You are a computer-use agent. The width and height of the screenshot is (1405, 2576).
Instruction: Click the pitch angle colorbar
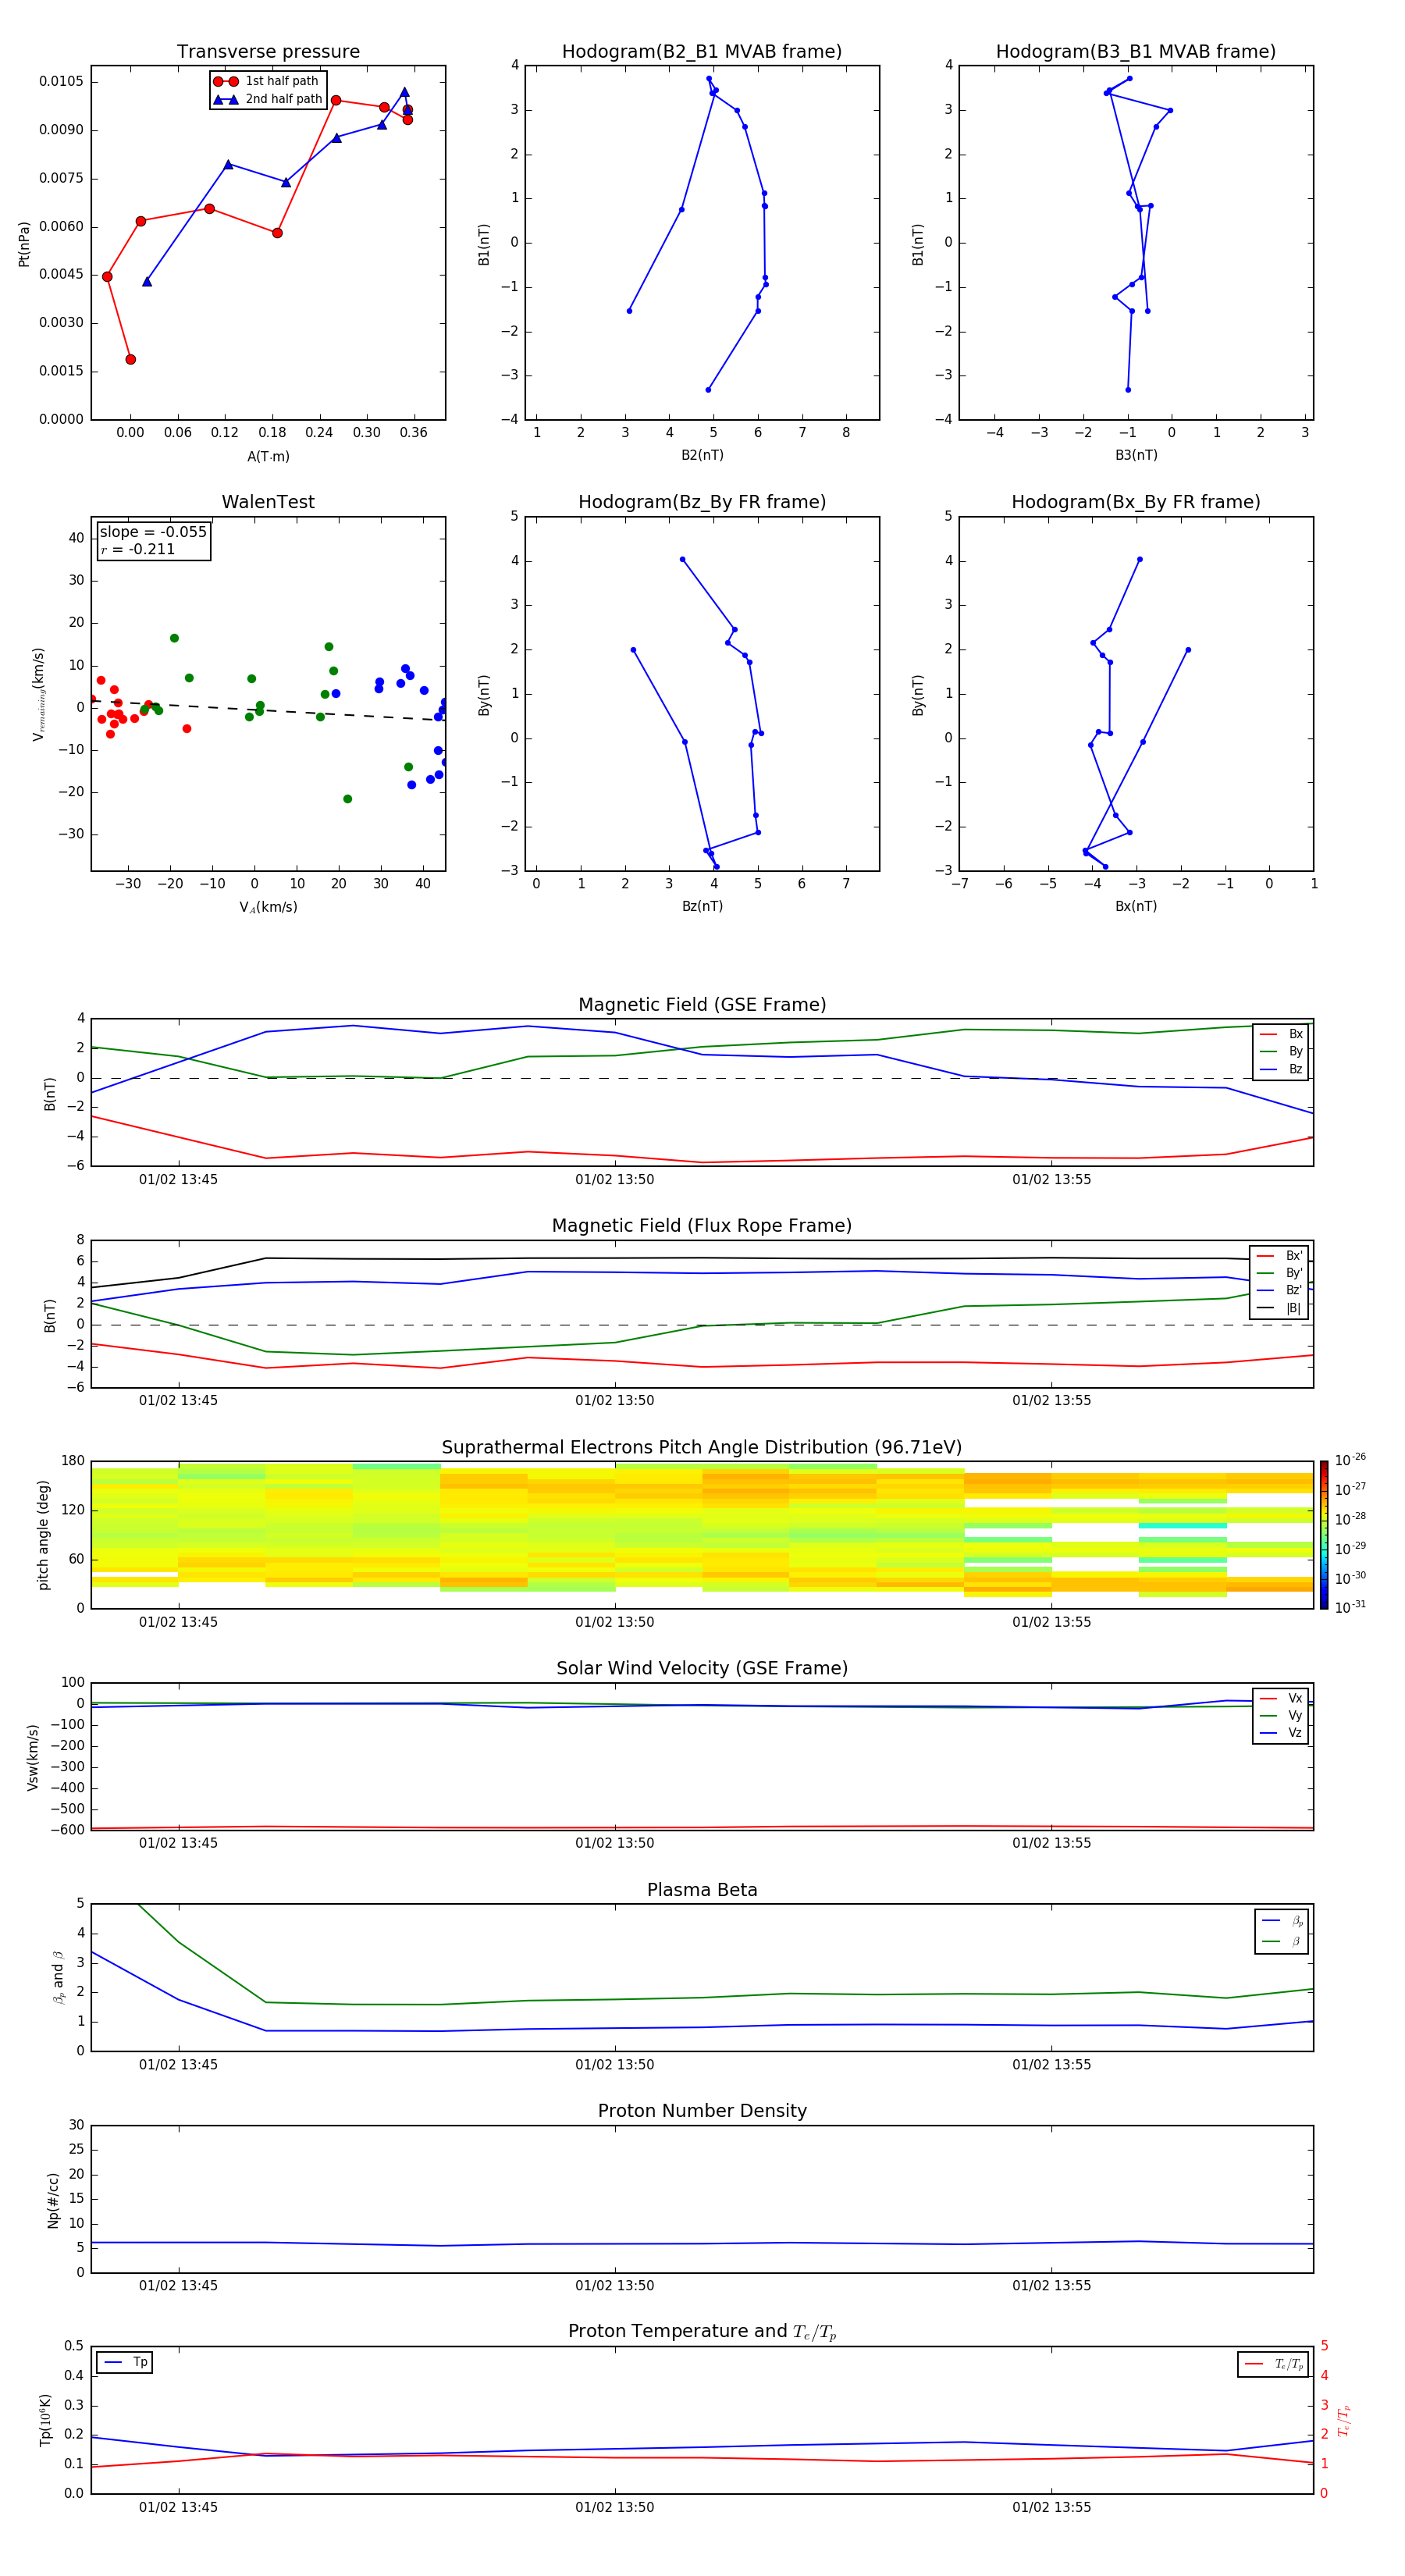point(1323,1534)
